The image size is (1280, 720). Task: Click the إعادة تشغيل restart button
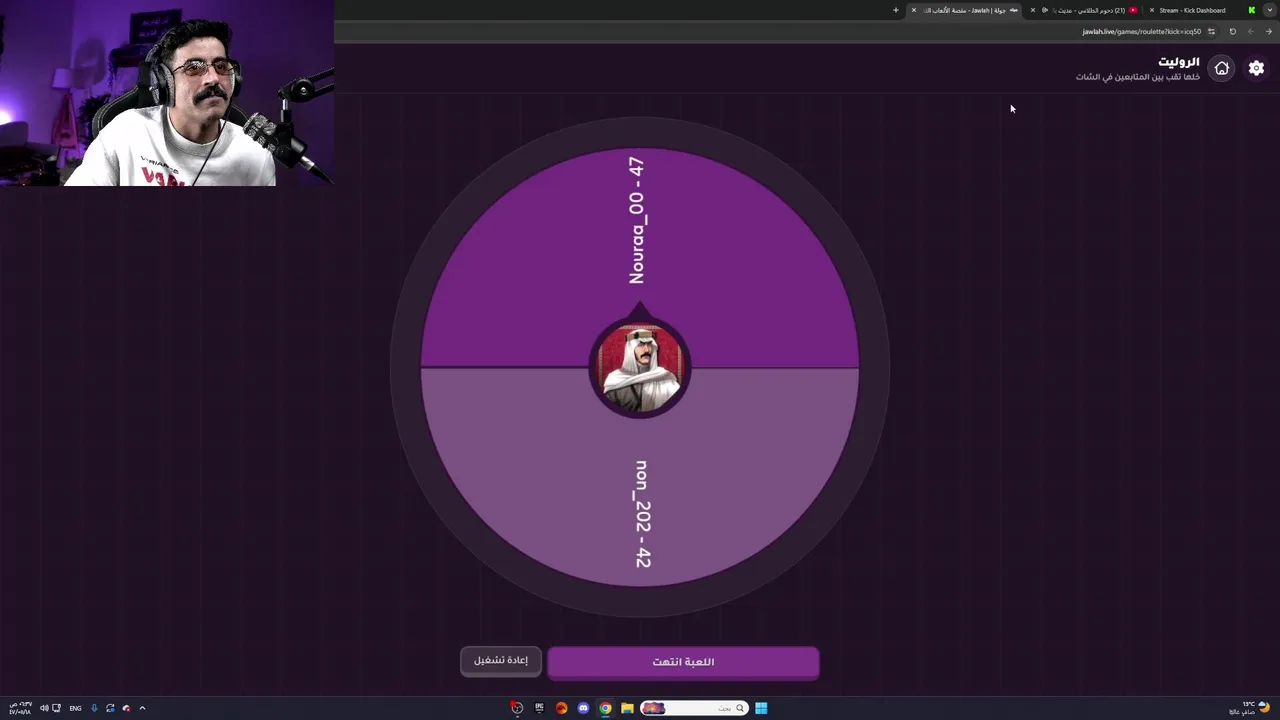[500, 660]
